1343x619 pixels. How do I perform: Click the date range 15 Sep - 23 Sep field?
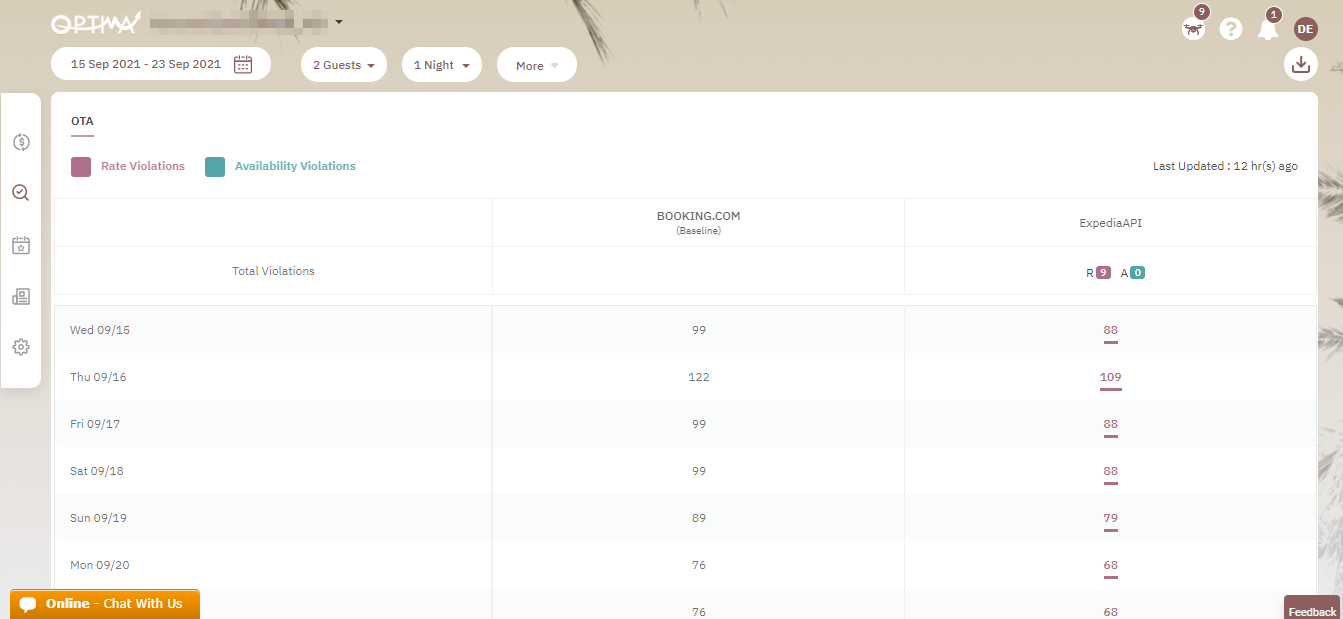161,64
